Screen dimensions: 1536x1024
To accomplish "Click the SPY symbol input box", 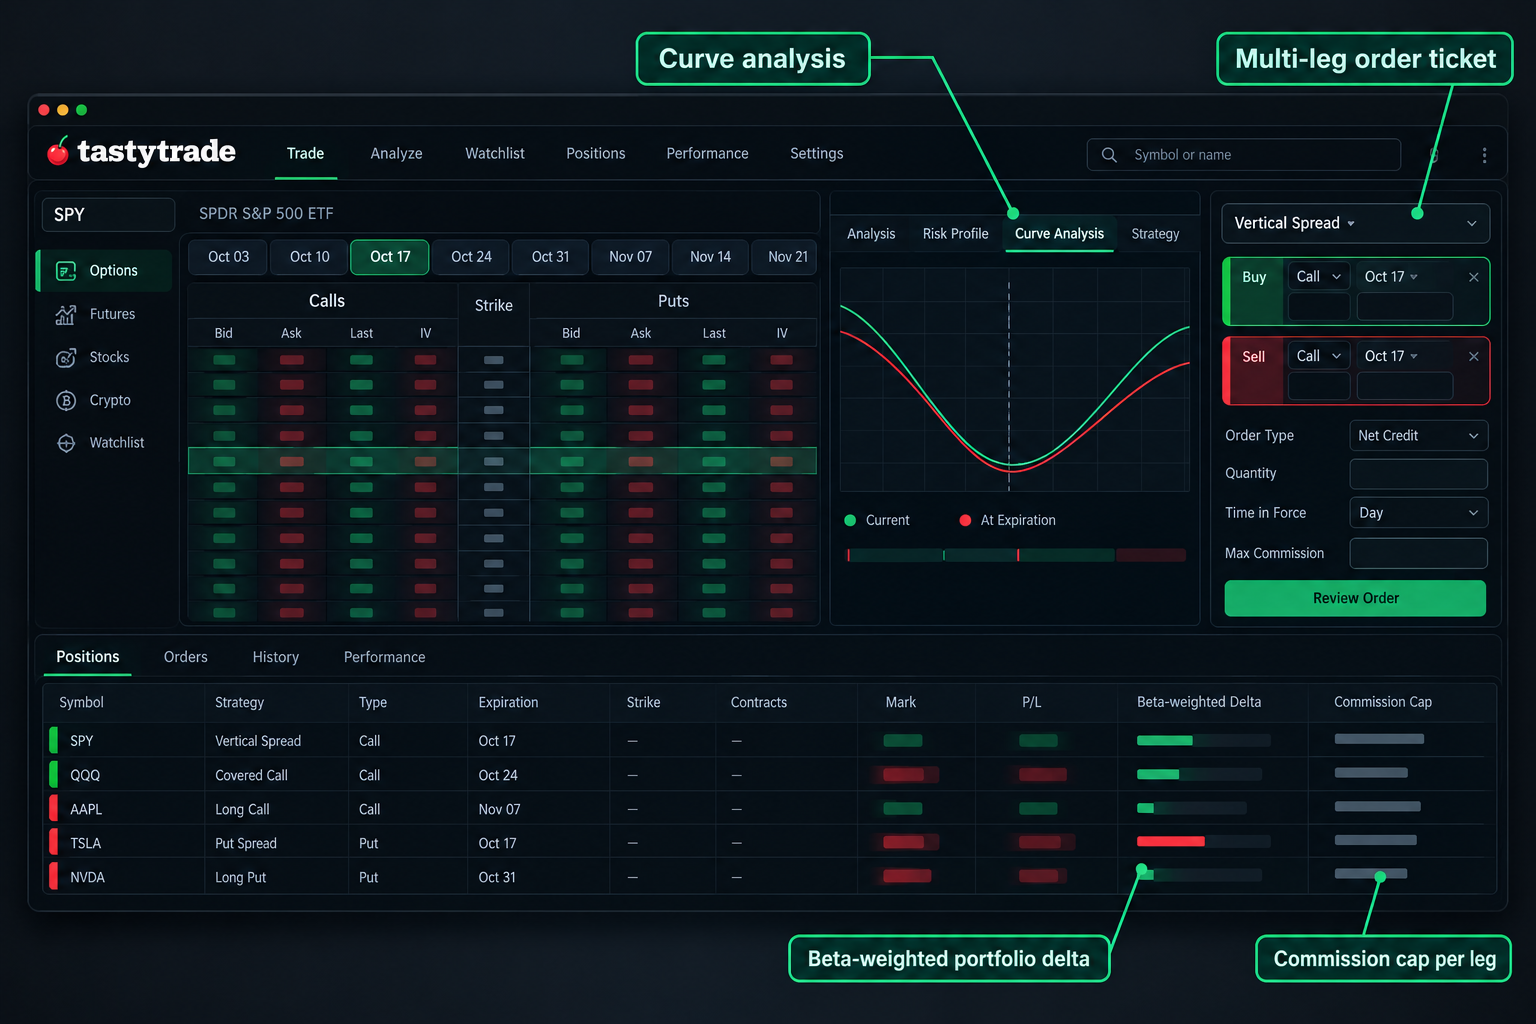I will [x=108, y=215].
